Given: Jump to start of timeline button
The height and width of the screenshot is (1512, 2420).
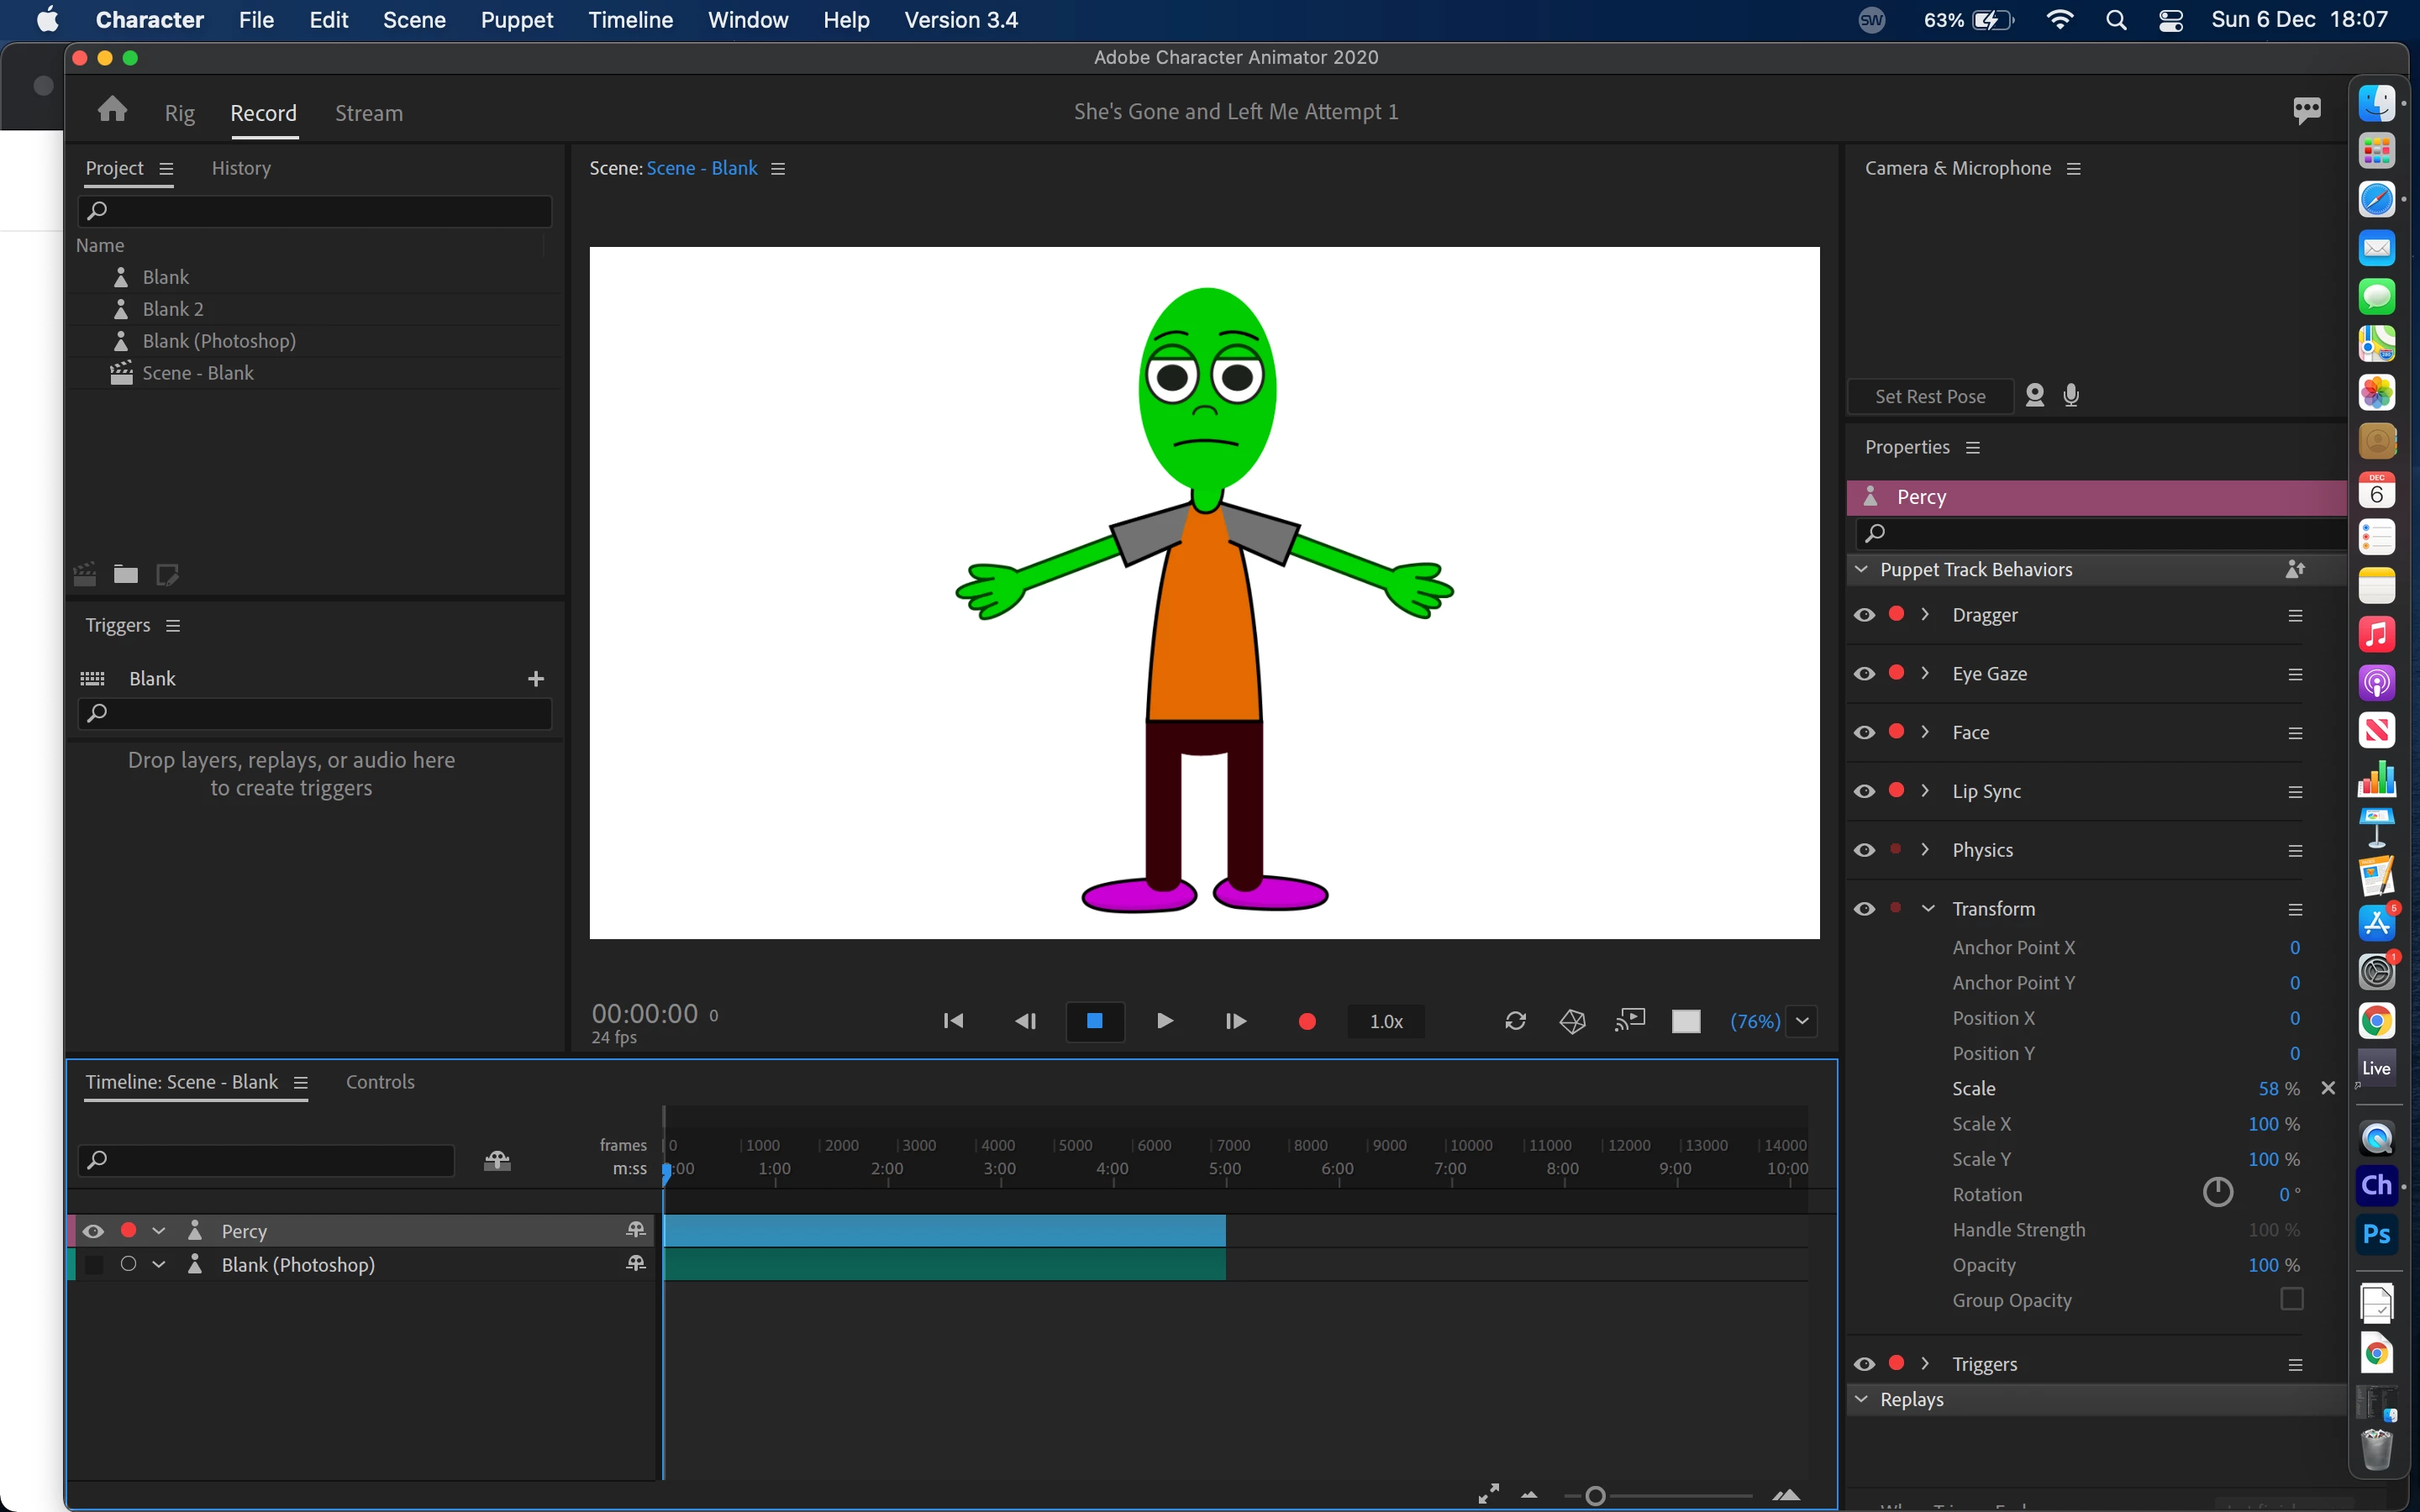Looking at the screenshot, I should [x=953, y=1021].
